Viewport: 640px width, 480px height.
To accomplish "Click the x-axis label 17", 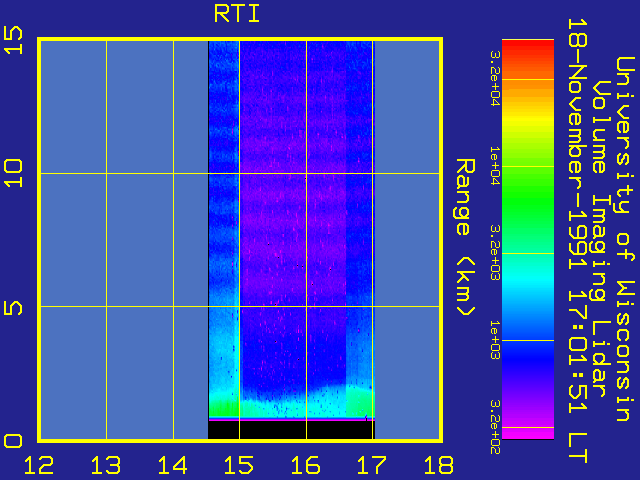I will (x=372, y=465).
